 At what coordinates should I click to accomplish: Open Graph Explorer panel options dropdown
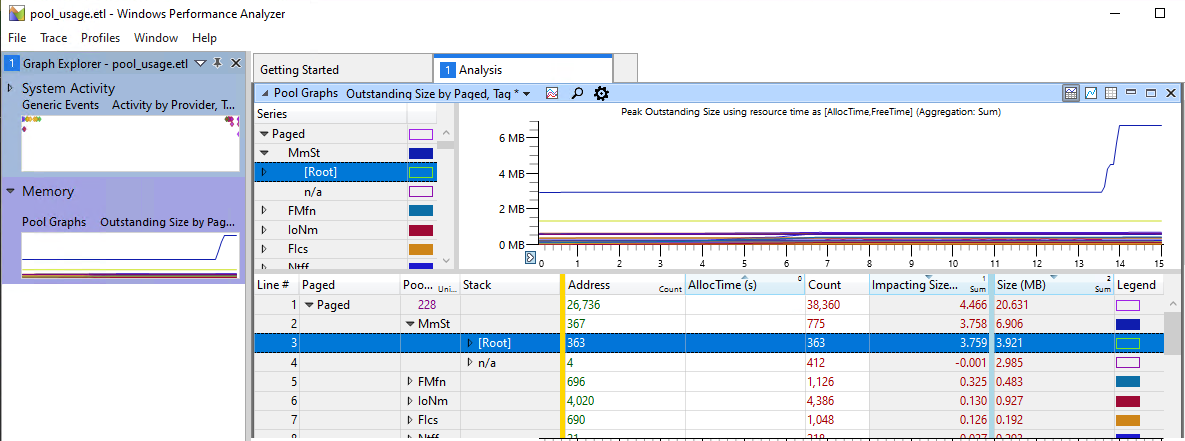[x=200, y=63]
